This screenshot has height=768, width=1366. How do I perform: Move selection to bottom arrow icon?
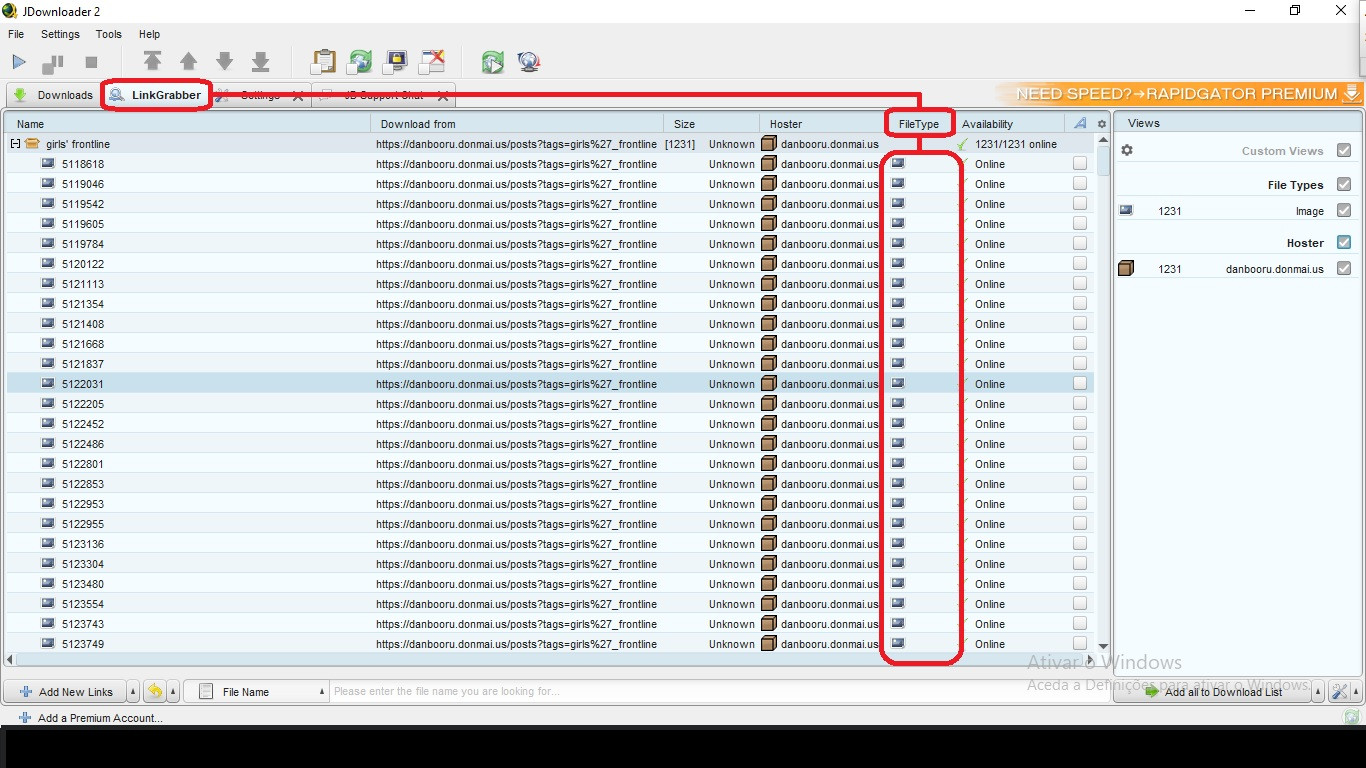(260, 62)
